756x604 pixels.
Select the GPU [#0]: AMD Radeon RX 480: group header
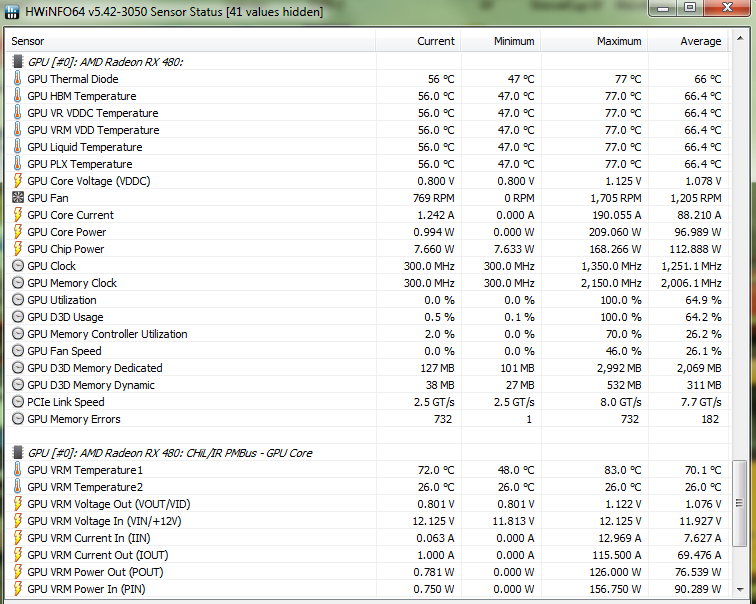tap(105, 62)
